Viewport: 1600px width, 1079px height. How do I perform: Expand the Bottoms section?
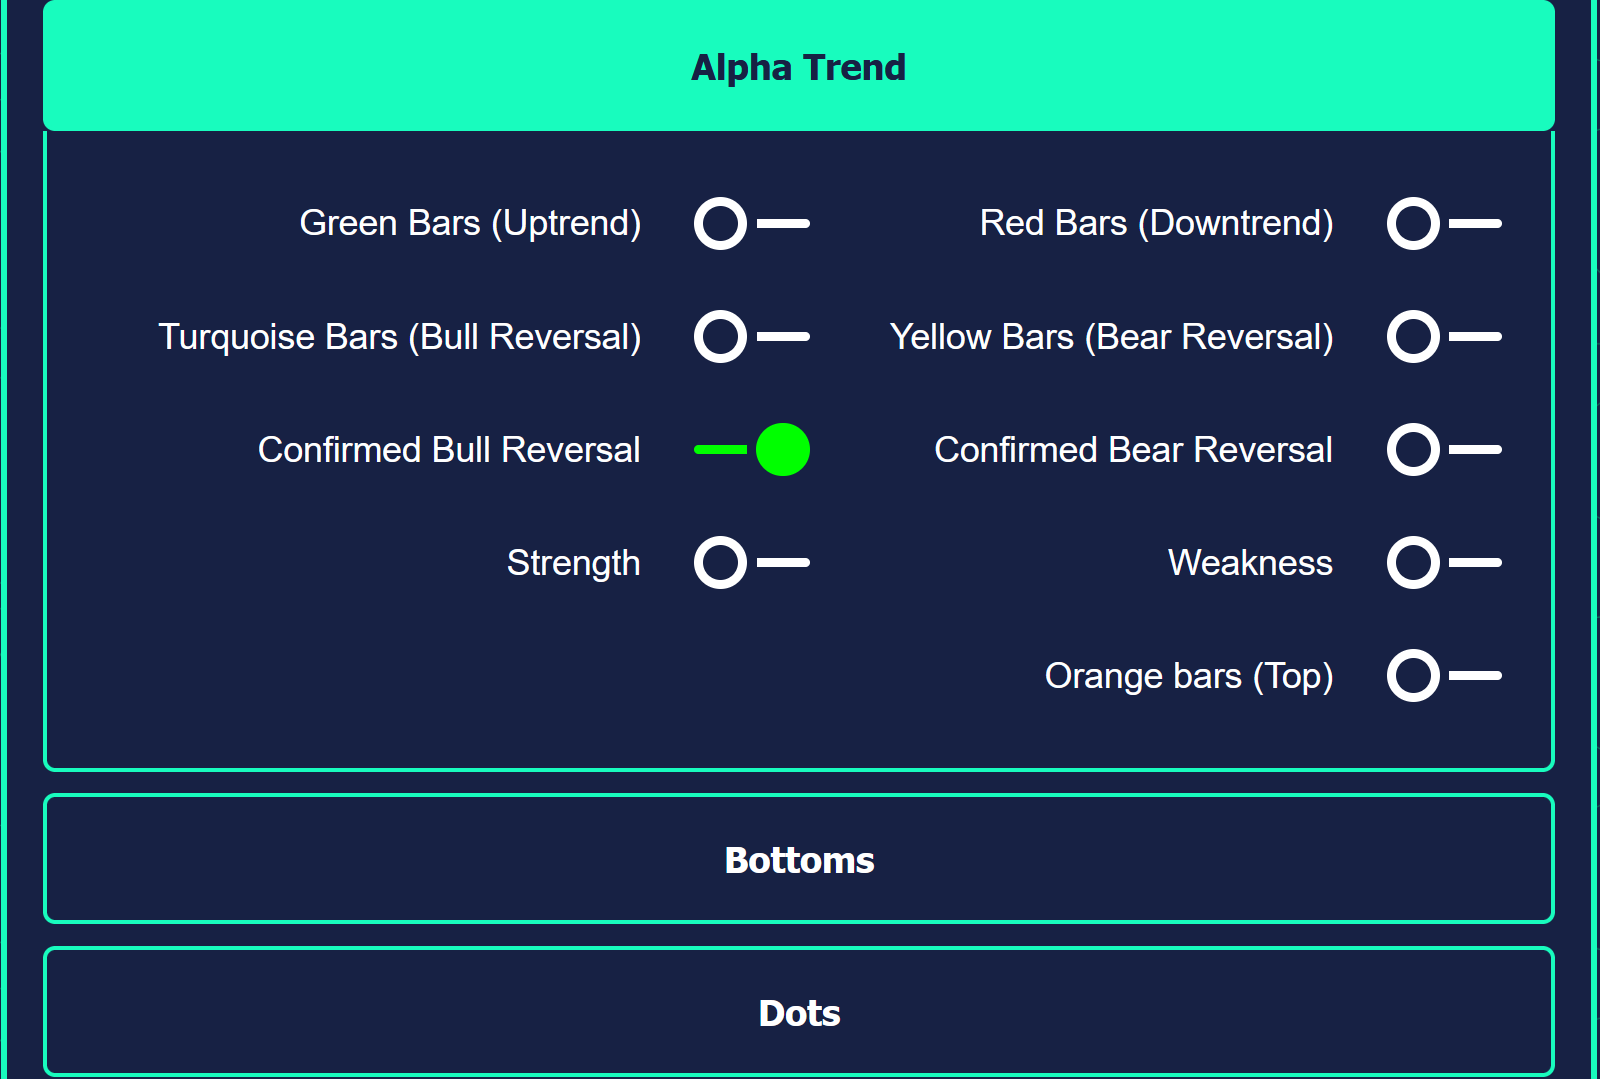click(x=799, y=859)
